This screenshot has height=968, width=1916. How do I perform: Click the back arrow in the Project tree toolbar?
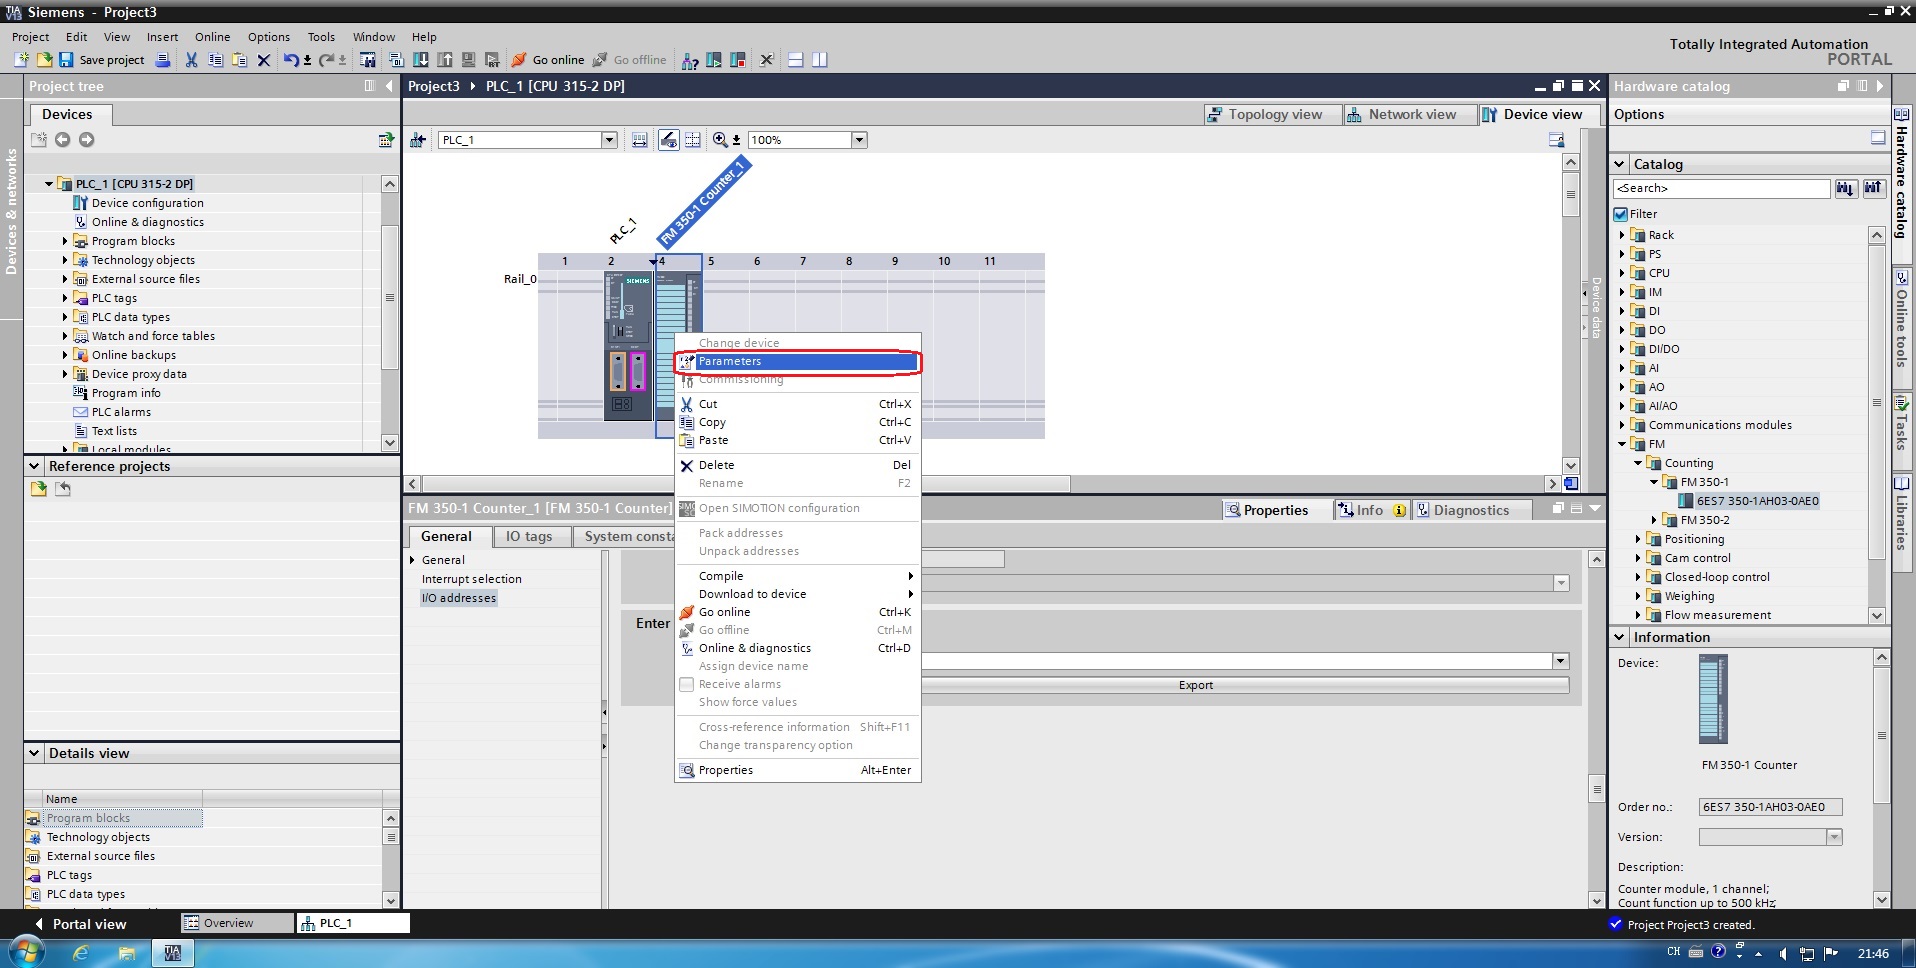coord(62,140)
